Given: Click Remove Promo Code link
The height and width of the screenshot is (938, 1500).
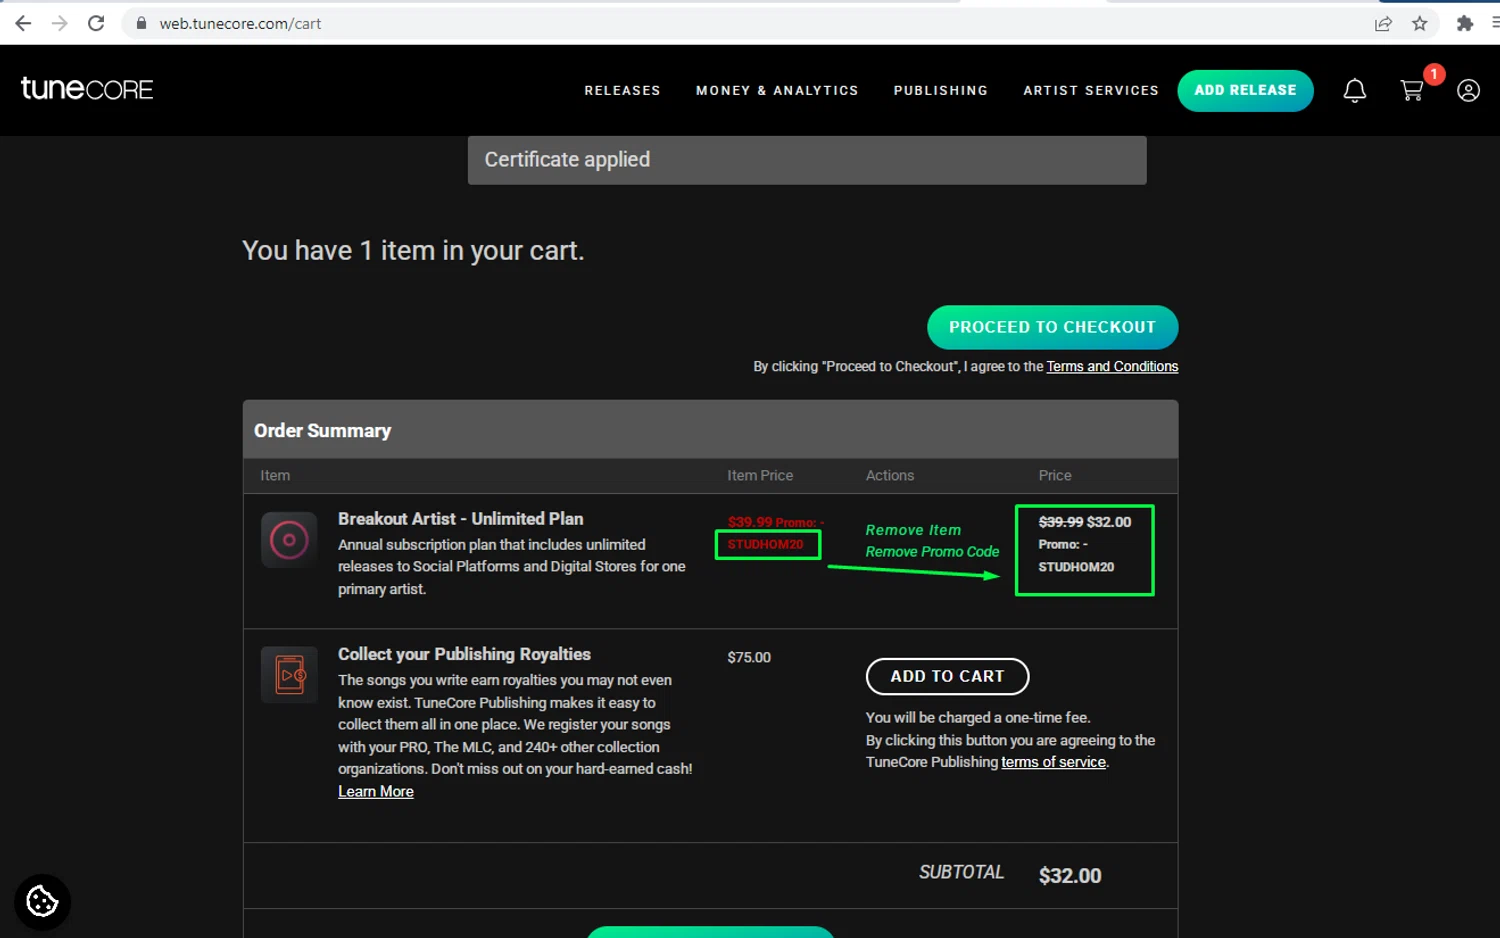Looking at the screenshot, I should coord(932,552).
